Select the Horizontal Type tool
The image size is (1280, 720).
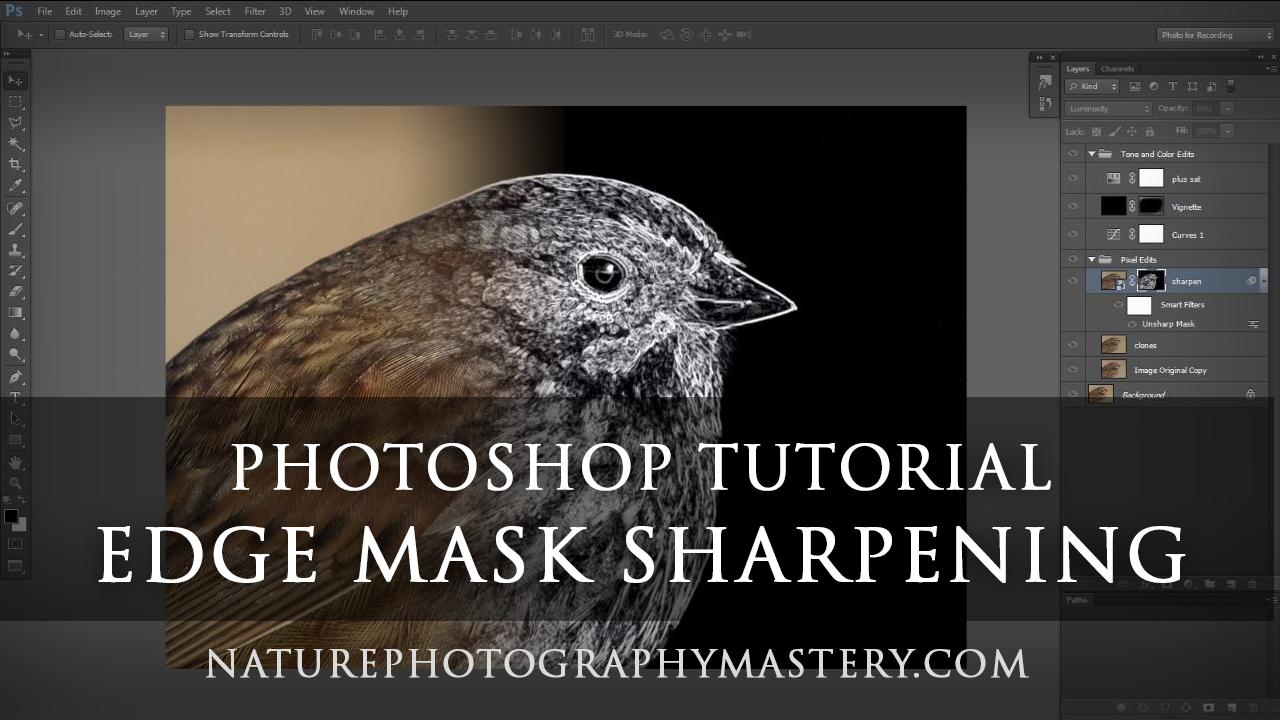(14, 398)
